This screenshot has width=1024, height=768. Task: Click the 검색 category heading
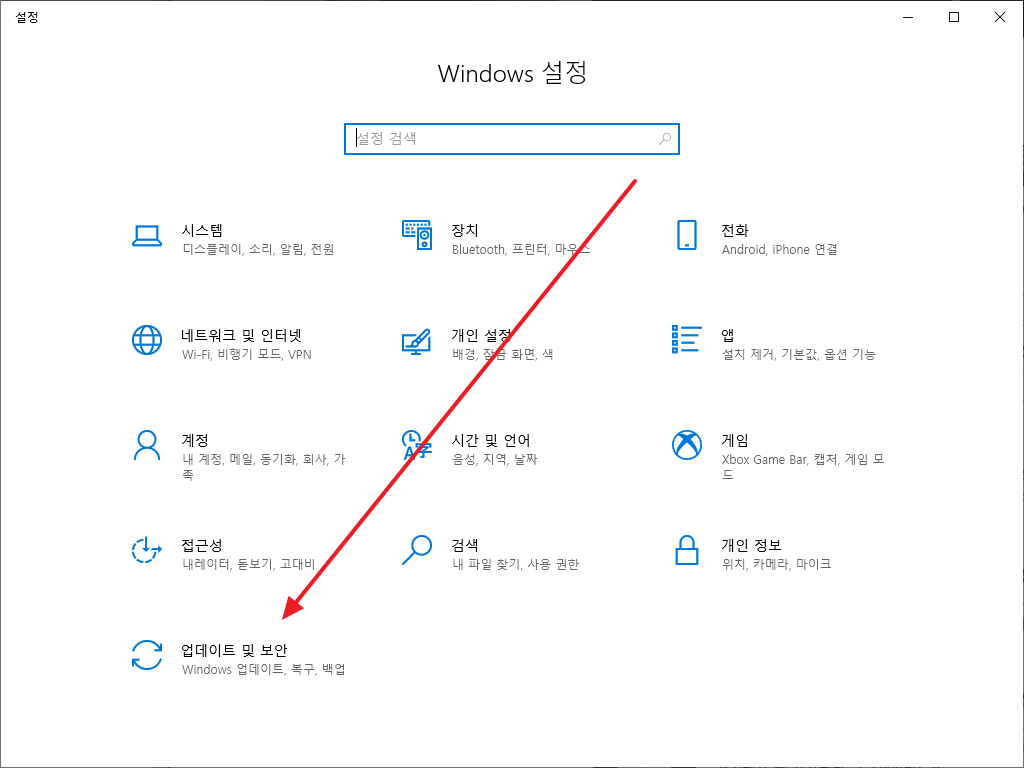click(465, 545)
